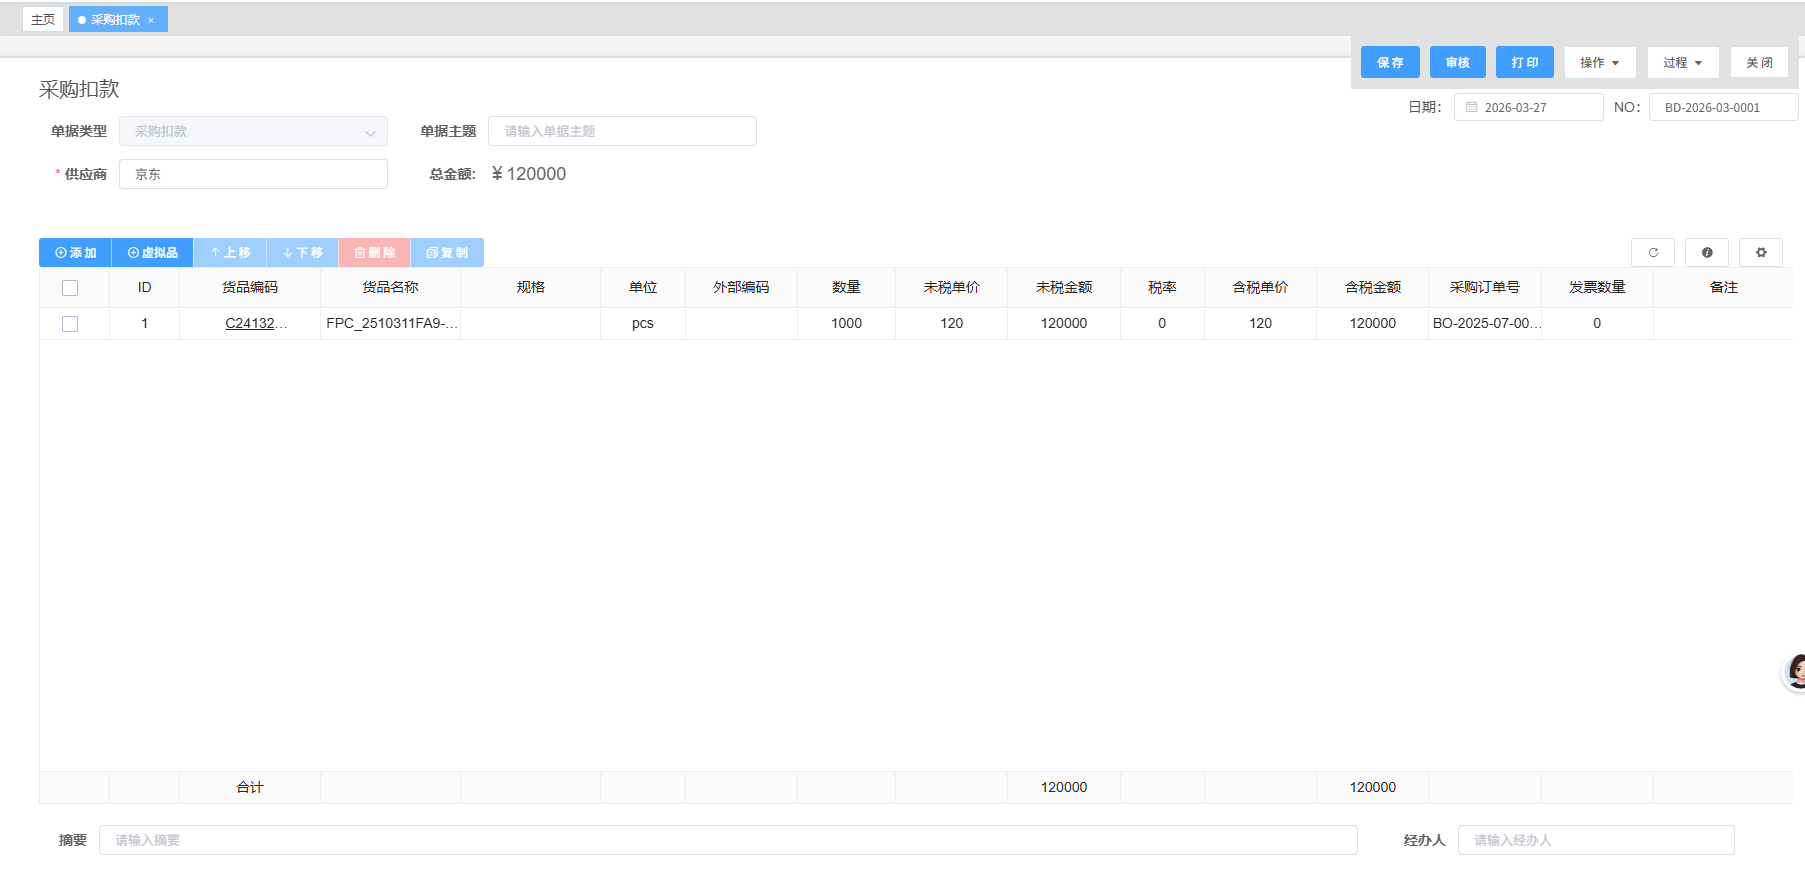Image resolution: width=1805 pixels, height=873 pixels.
Task: Open the C24132 product code link
Action: point(250,324)
